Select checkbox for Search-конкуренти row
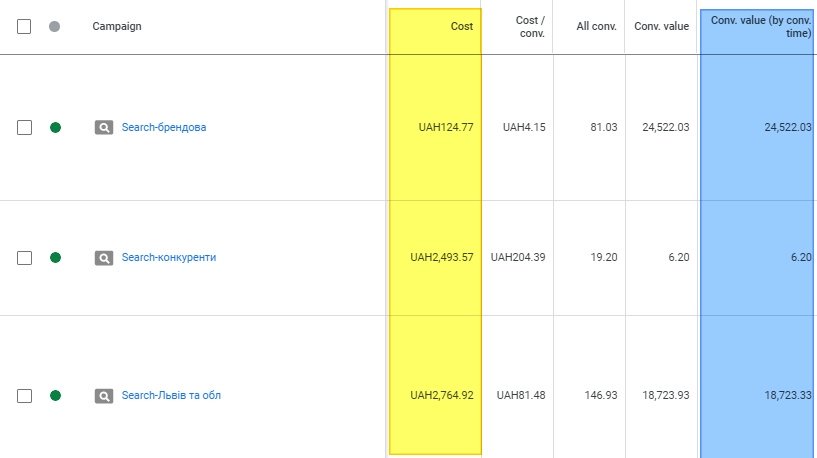The image size is (817, 458). point(24,258)
